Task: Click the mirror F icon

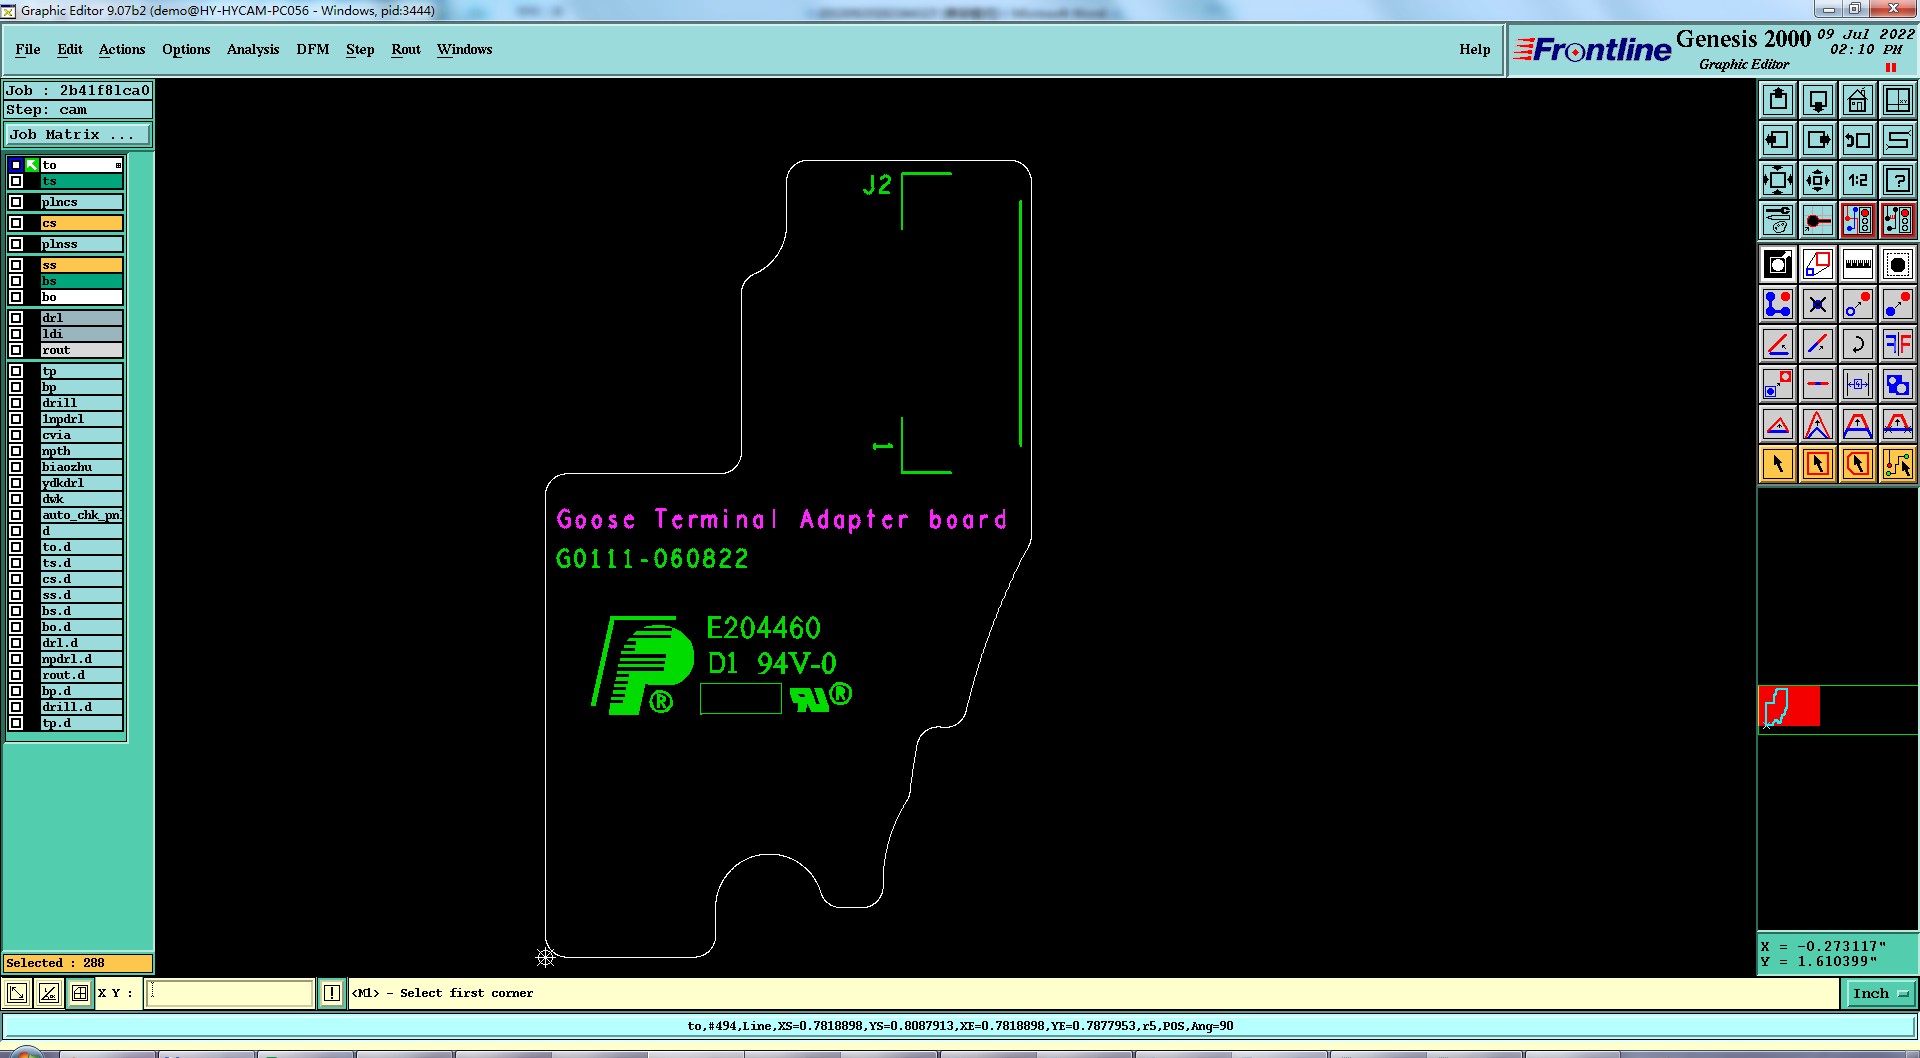Action: (1898, 344)
